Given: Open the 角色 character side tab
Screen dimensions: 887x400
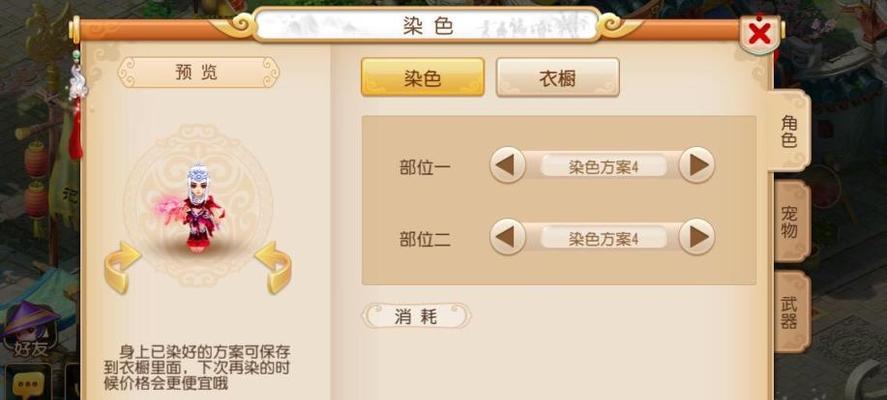Looking at the screenshot, I should pyautogui.click(x=789, y=131).
